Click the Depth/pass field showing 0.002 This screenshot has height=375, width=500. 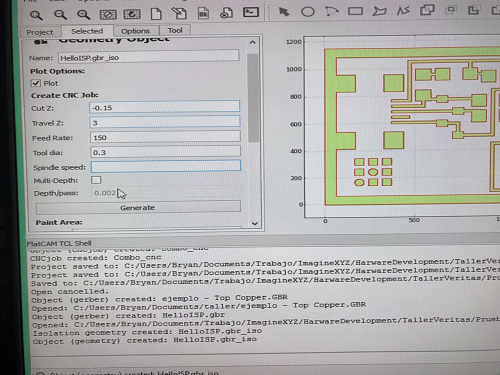click(166, 193)
